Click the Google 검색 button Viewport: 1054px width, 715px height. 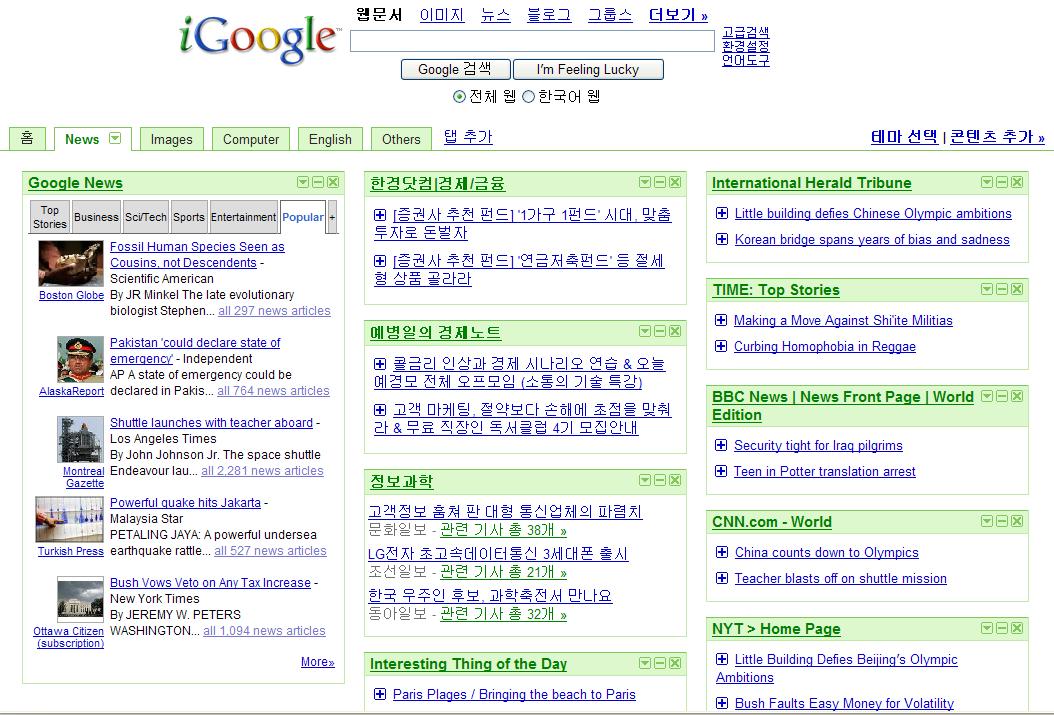455,69
